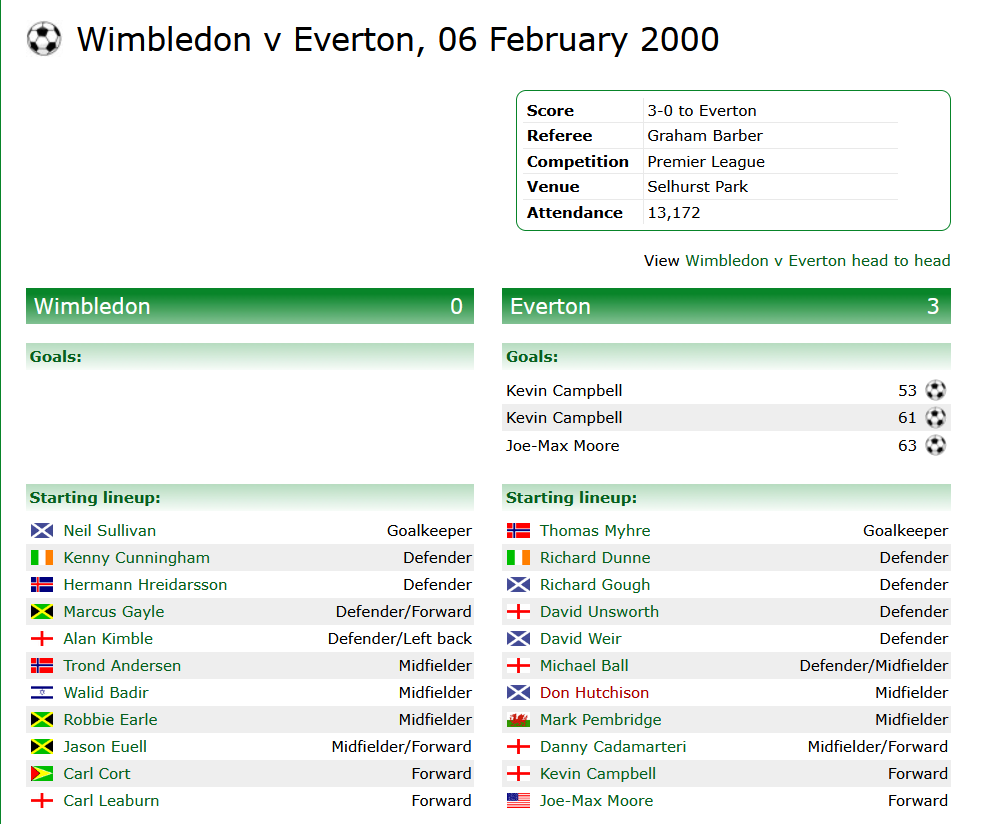Viewport: 990px width, 824px height.
Task: Click the goal ball icon for minute 63
Action: [935, 445]
